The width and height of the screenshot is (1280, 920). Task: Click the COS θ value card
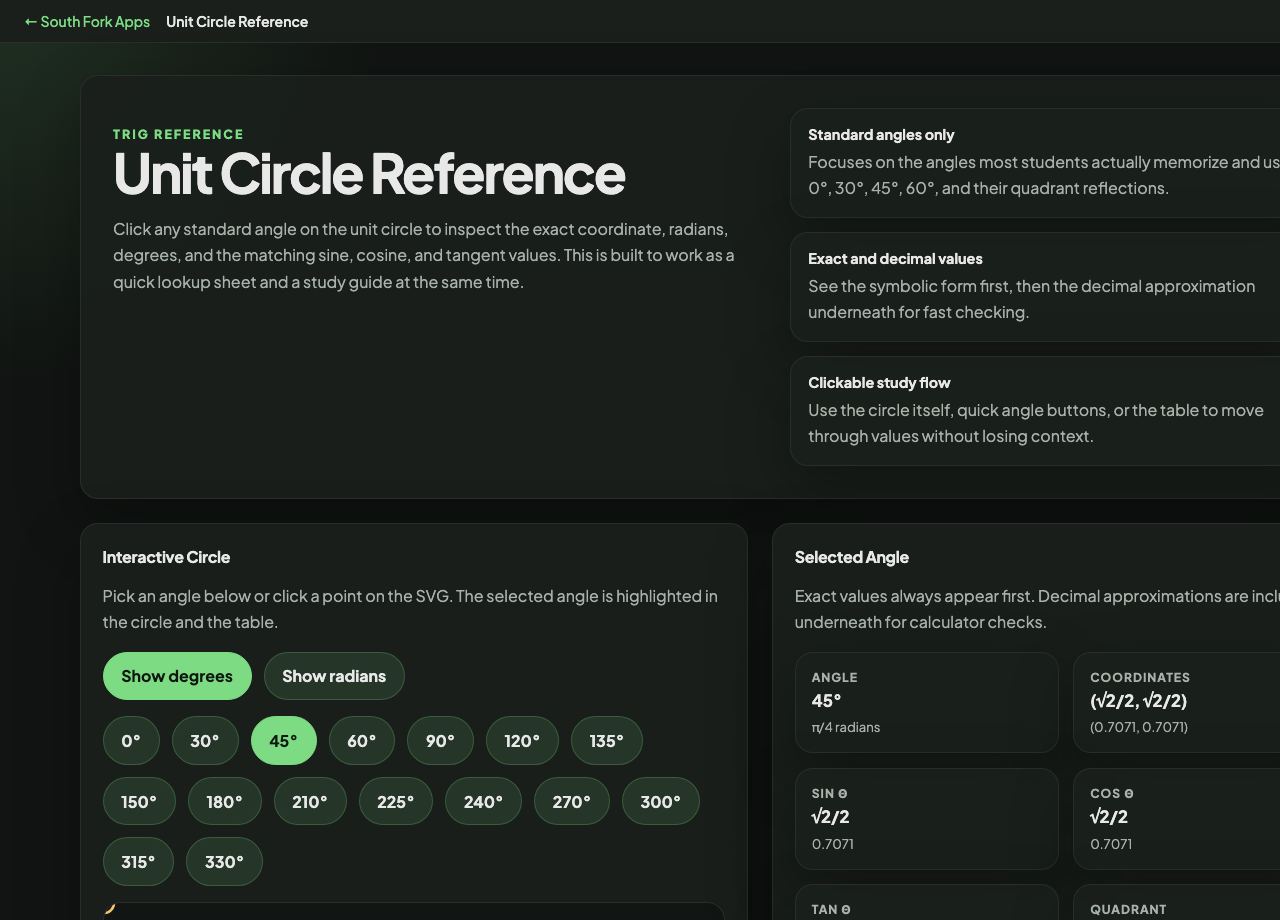click(x=1177, y=819)
